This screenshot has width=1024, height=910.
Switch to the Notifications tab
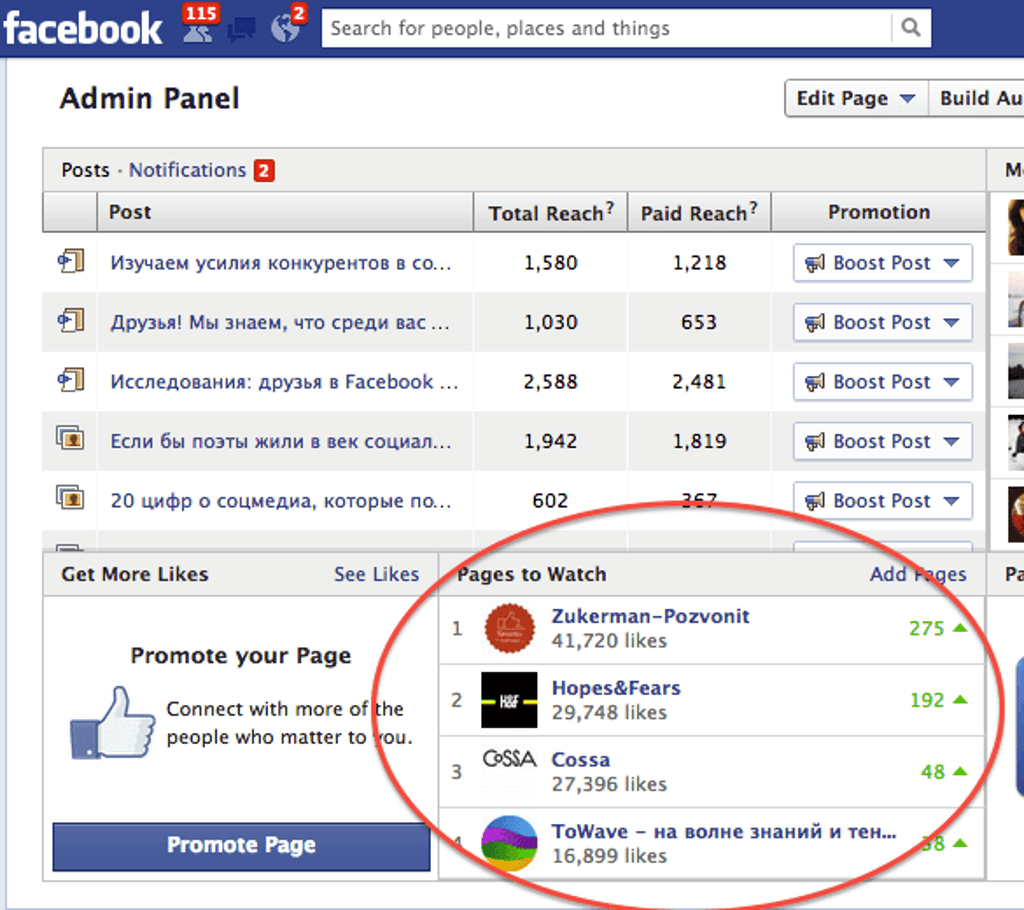[x=187, y=170]
